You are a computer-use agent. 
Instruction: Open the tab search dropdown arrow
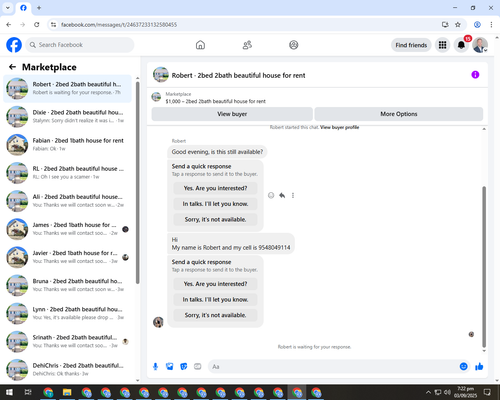click(8, 8)
